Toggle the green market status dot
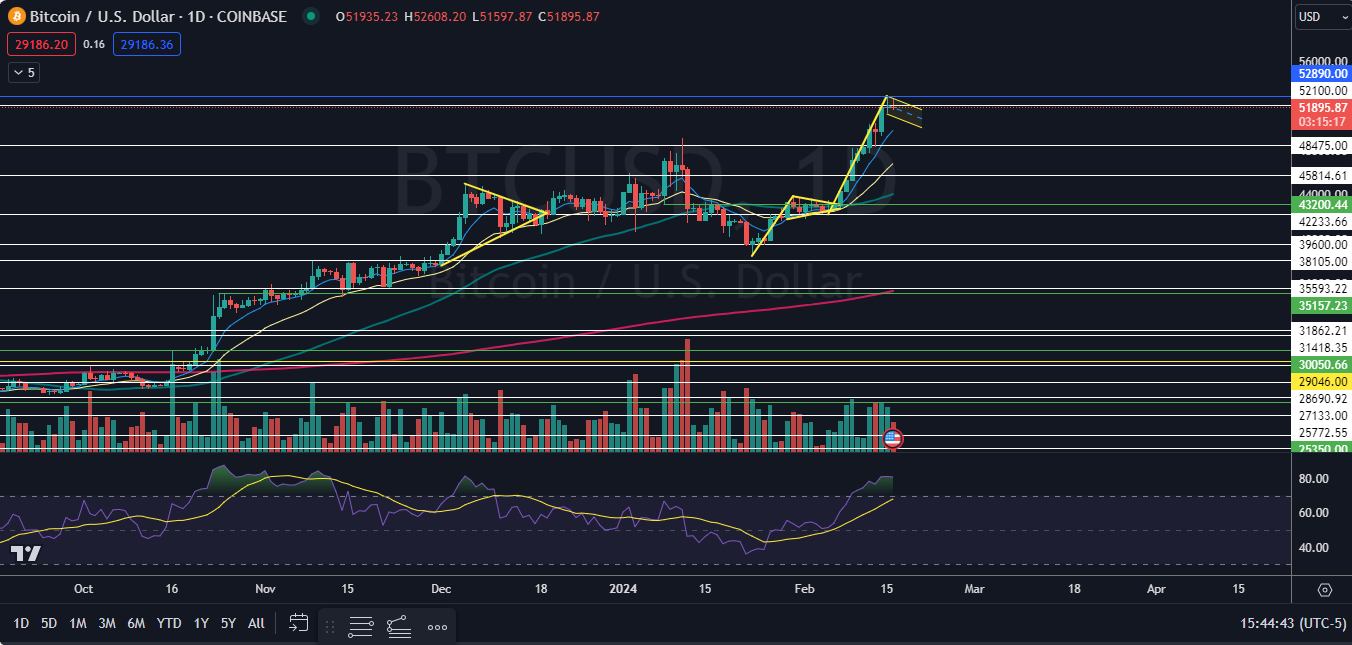This screenshot has width=1352, height=645. click(x=312, y=16)
